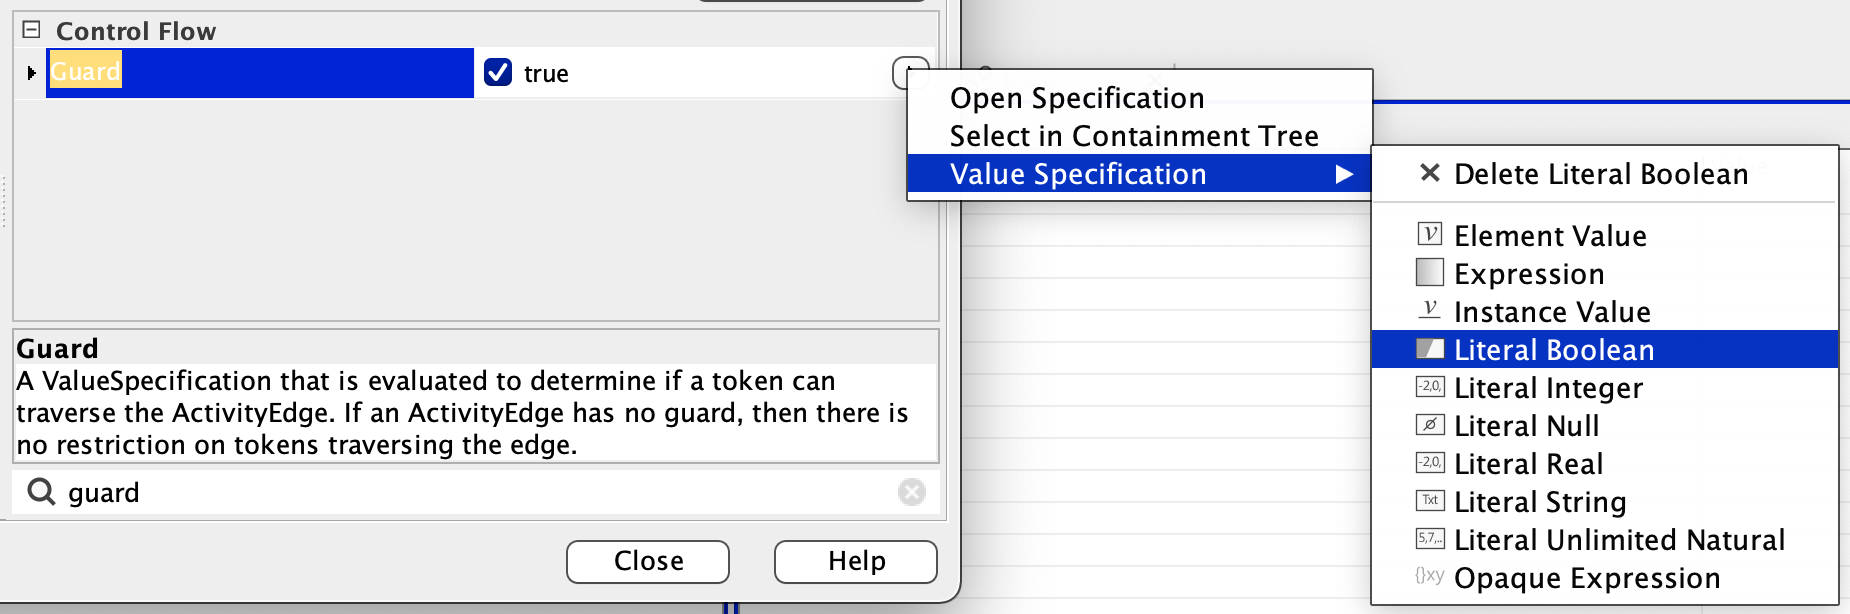Expand the Guard property row
Viewport: 1850px width, 614px height.
click(31, 73)
